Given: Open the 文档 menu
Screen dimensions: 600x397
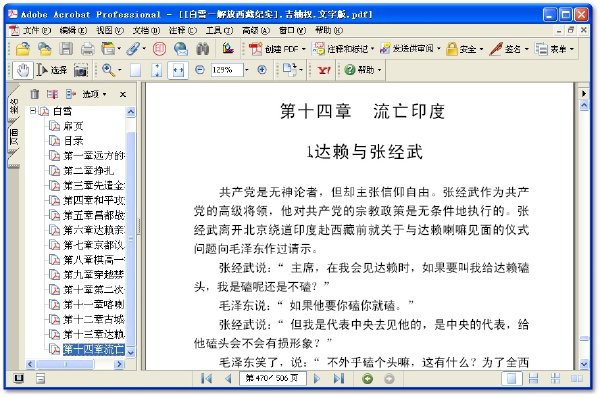Looking at the screenshot, I should click(x=146, y=30).
